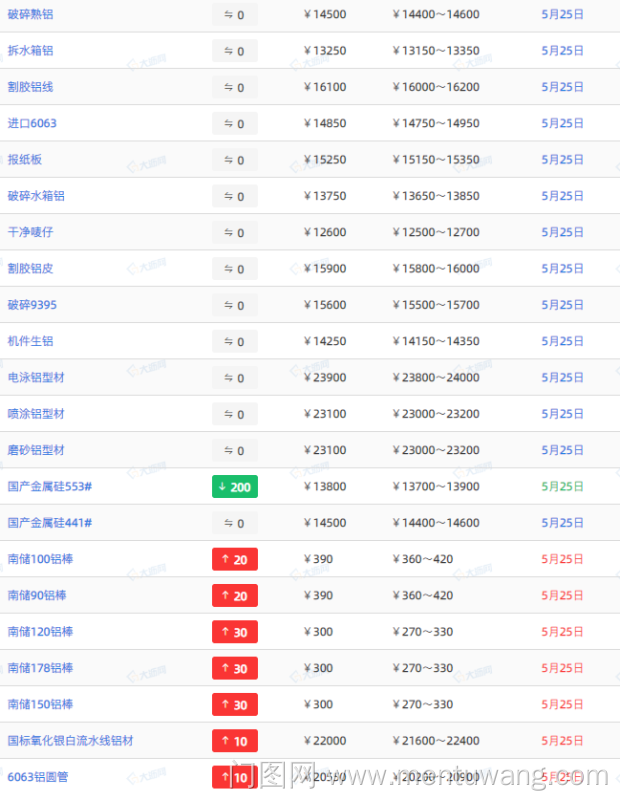Open the 国标氧化银白流水线铝材 link

(70, 741)
